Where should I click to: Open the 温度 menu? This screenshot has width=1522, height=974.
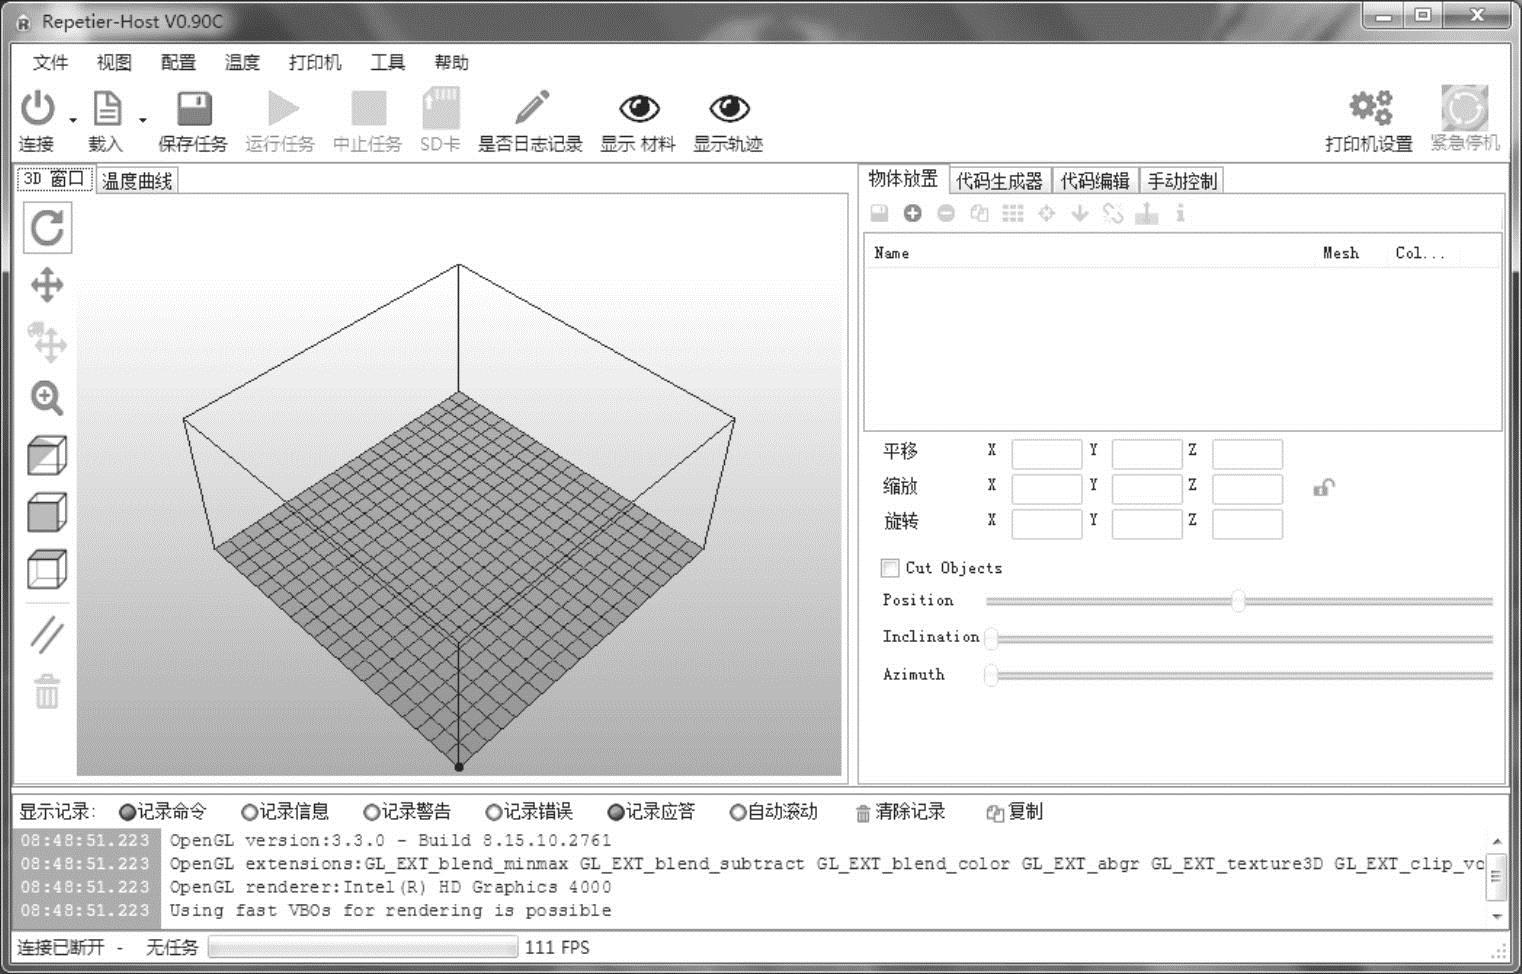[x=242, y=62]
